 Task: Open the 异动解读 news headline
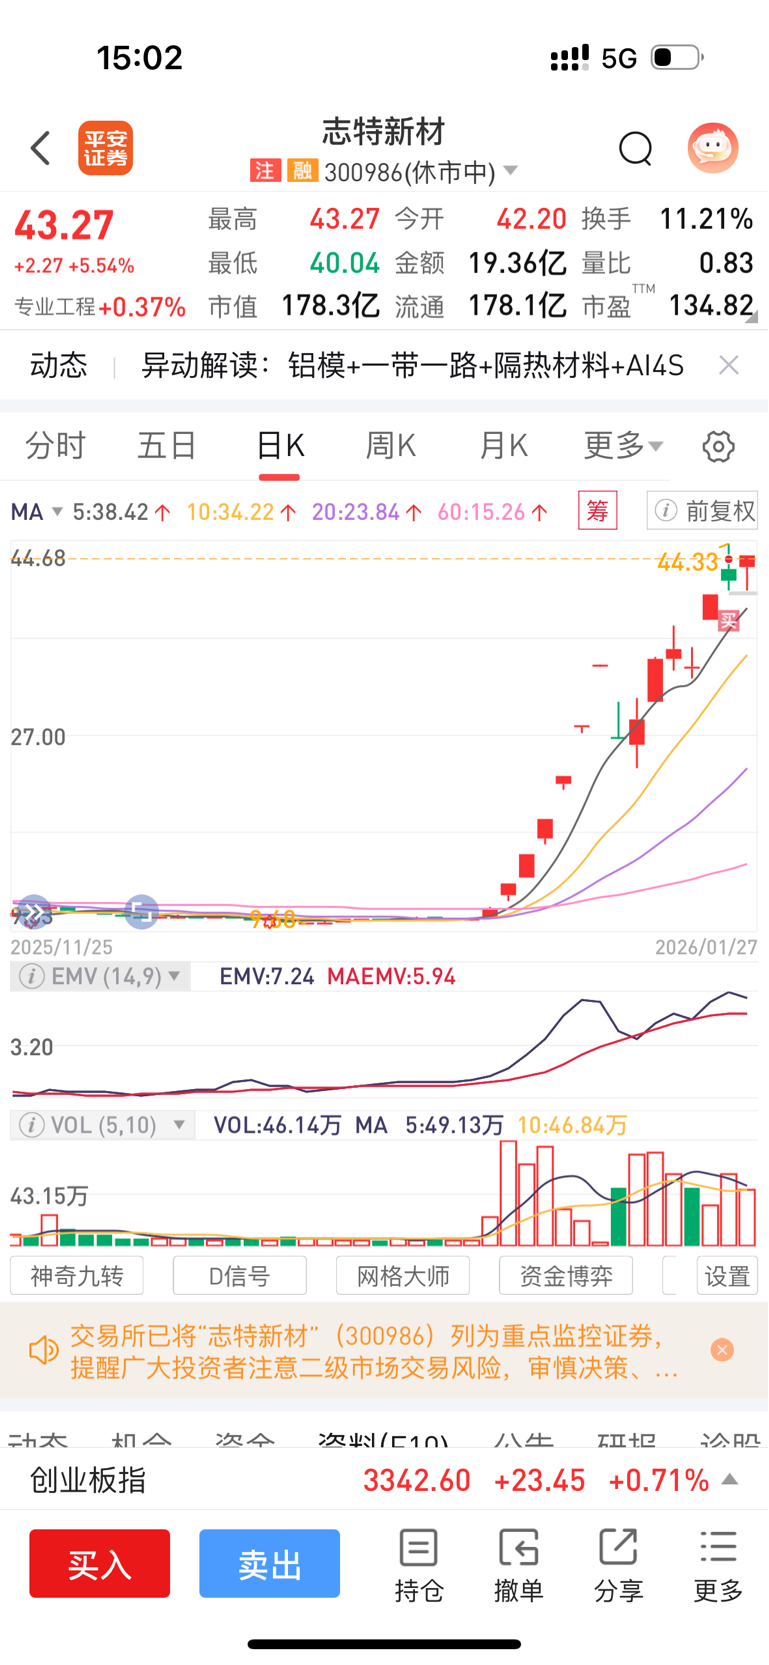click(412, 365)
